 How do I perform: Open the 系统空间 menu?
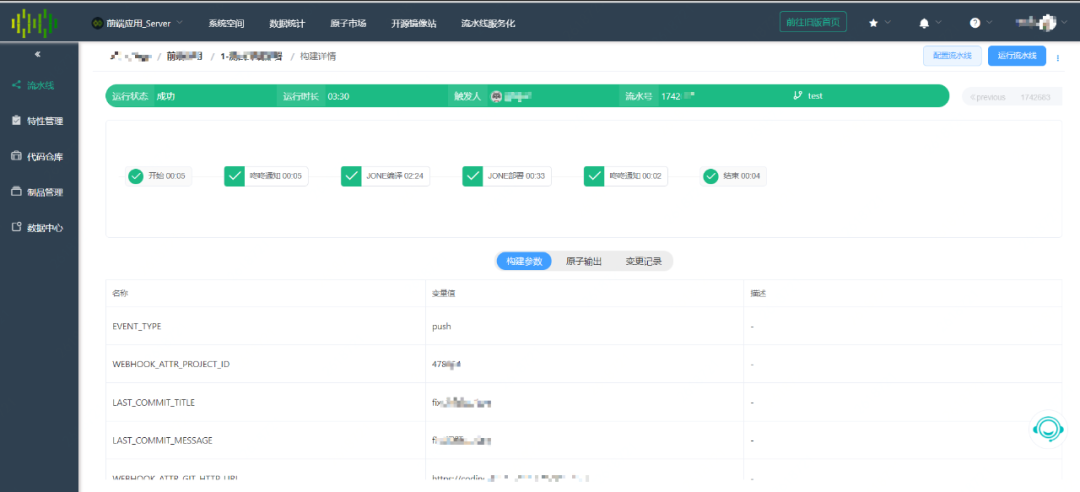tap(226, 23)
